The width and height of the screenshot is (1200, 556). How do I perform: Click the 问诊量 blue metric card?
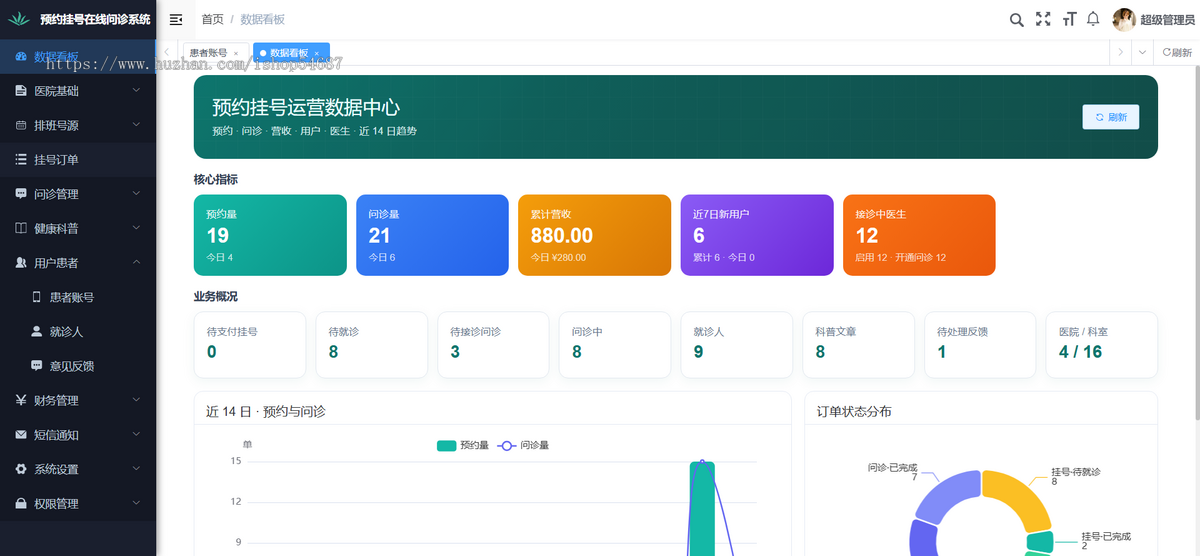tap(432, 235)
